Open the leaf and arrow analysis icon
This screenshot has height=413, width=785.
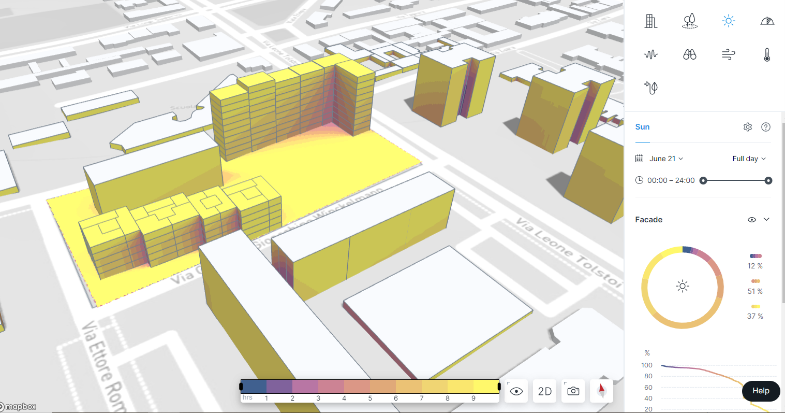coord(650,88)
